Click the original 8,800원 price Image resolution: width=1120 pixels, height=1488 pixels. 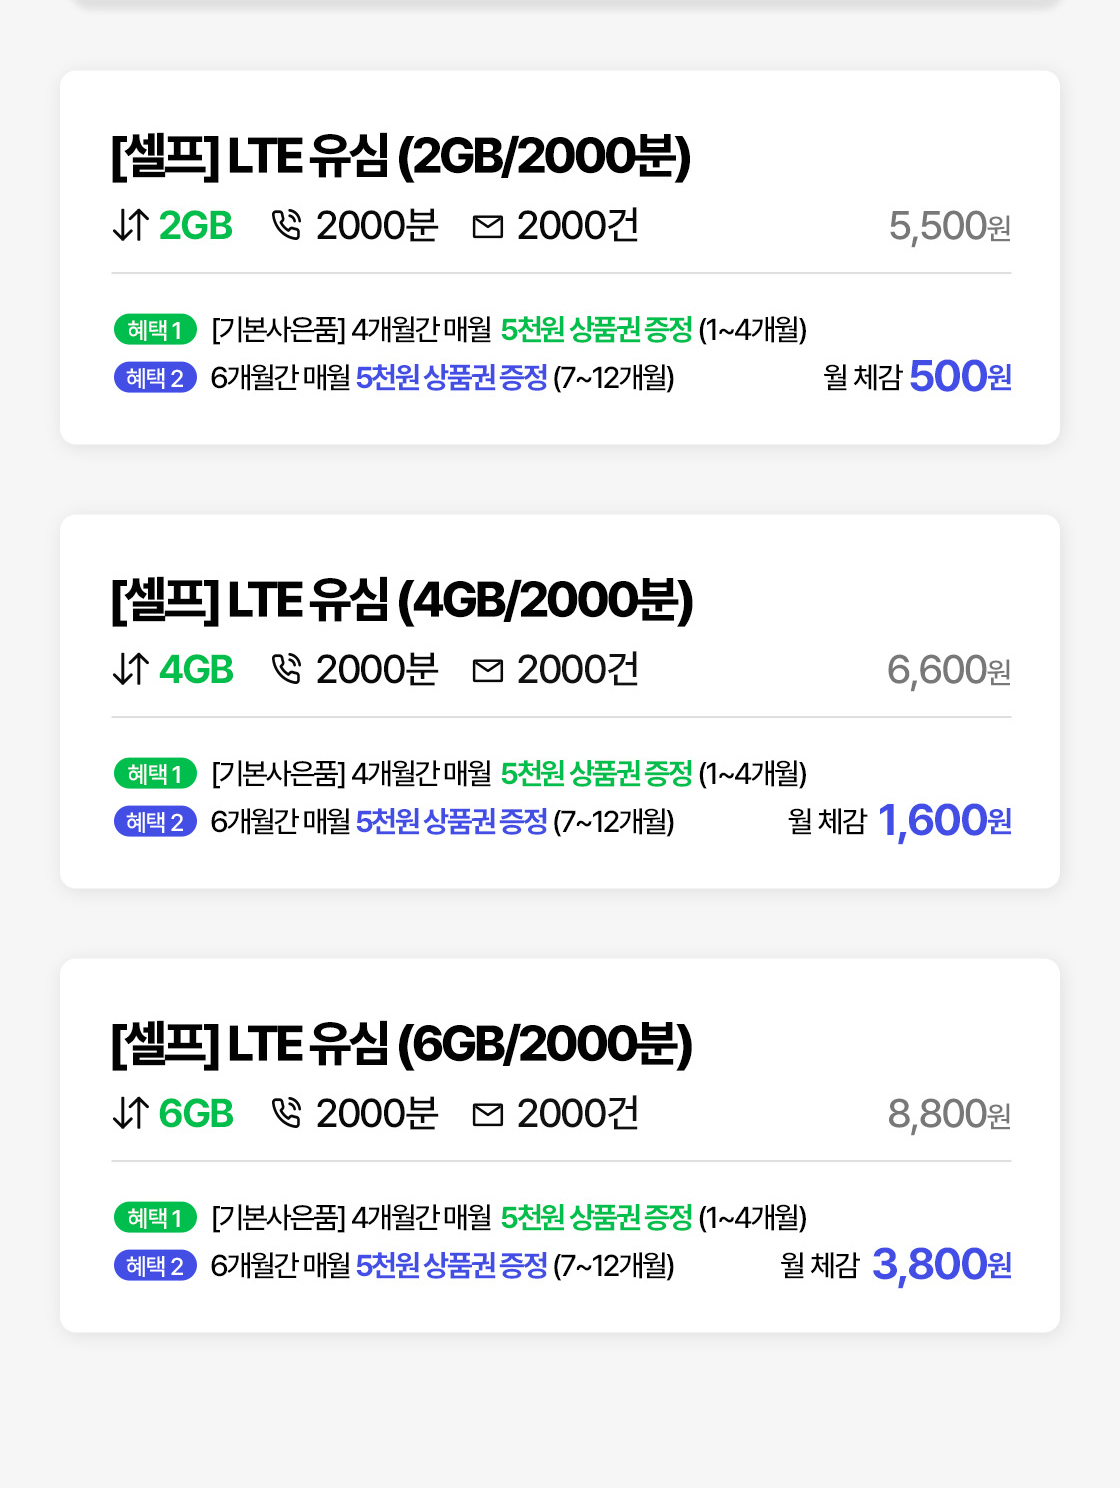point(948,1114)
